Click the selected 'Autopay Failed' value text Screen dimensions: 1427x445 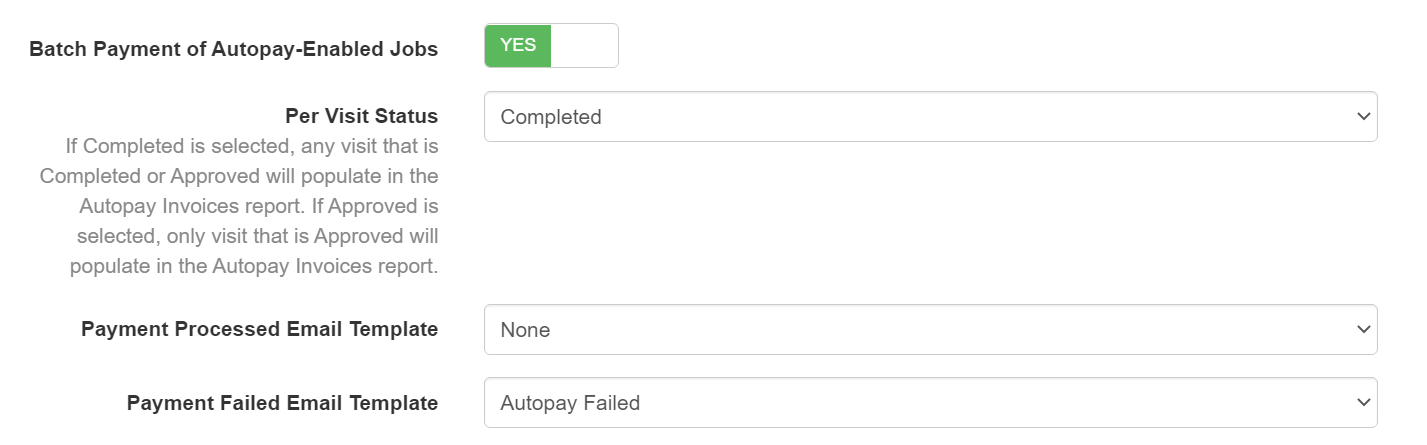click(570, 403)
